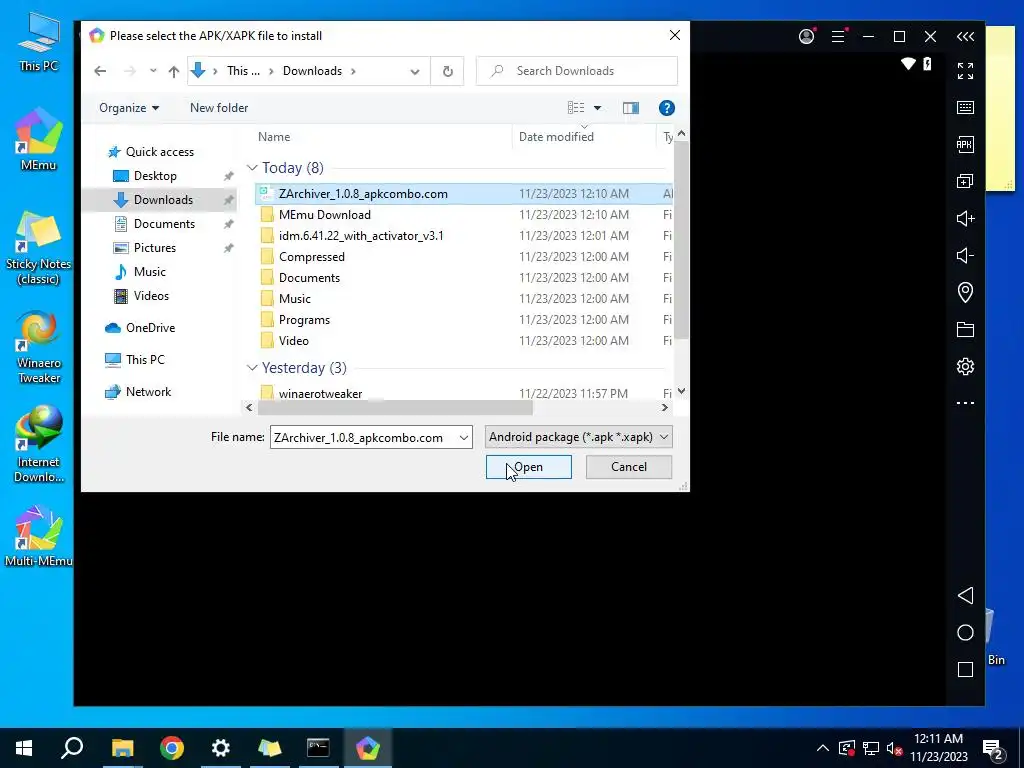1024x768 pixels.
Task: Collapse the Today (8) group
Action: point(252,168)
